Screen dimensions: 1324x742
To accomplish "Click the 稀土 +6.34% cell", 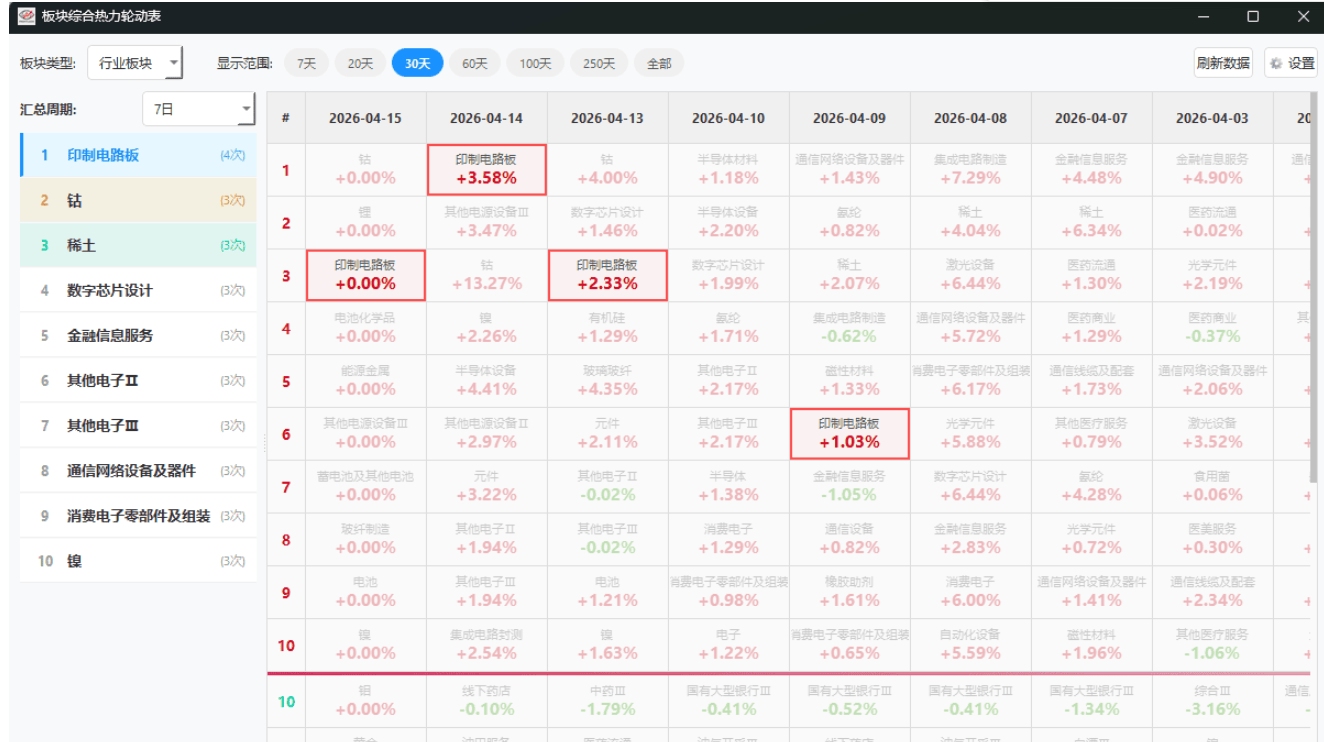I will coord(1092,222).
